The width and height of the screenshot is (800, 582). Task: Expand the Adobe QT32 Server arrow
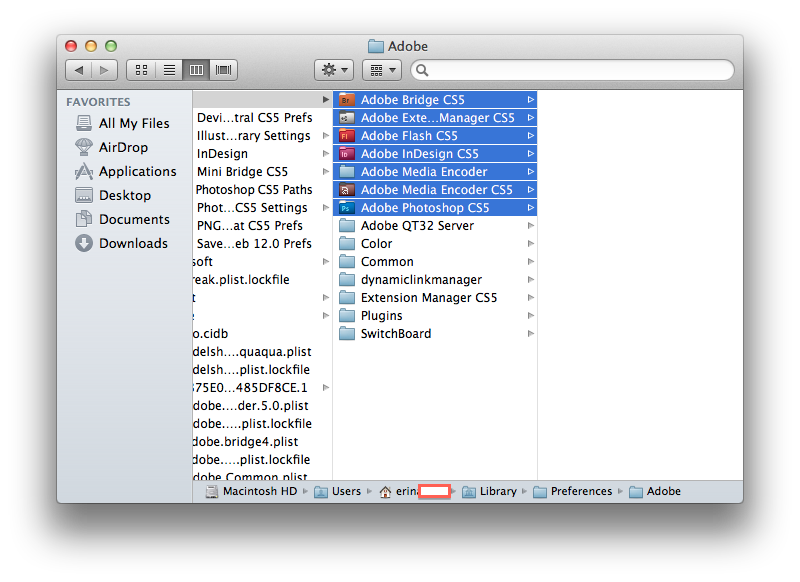point(531,225)
